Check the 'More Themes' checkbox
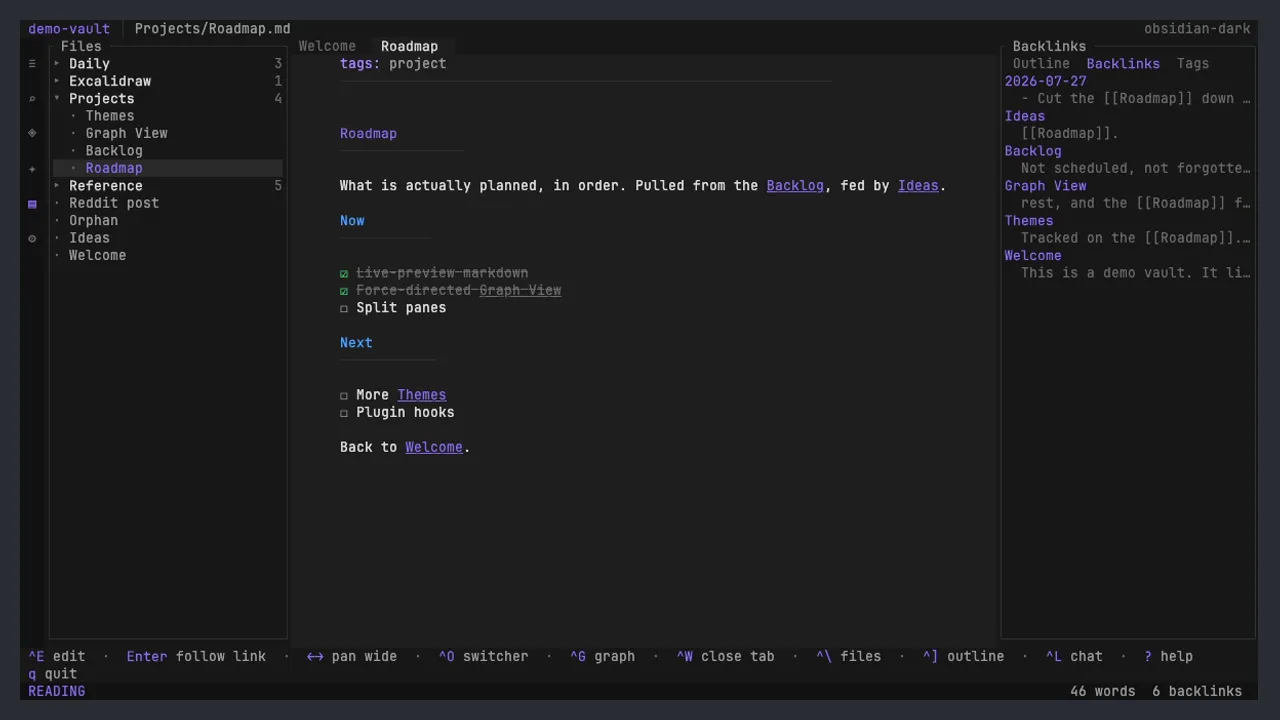Viewport: 1280px width, 720px height. [x=344, y=395]
